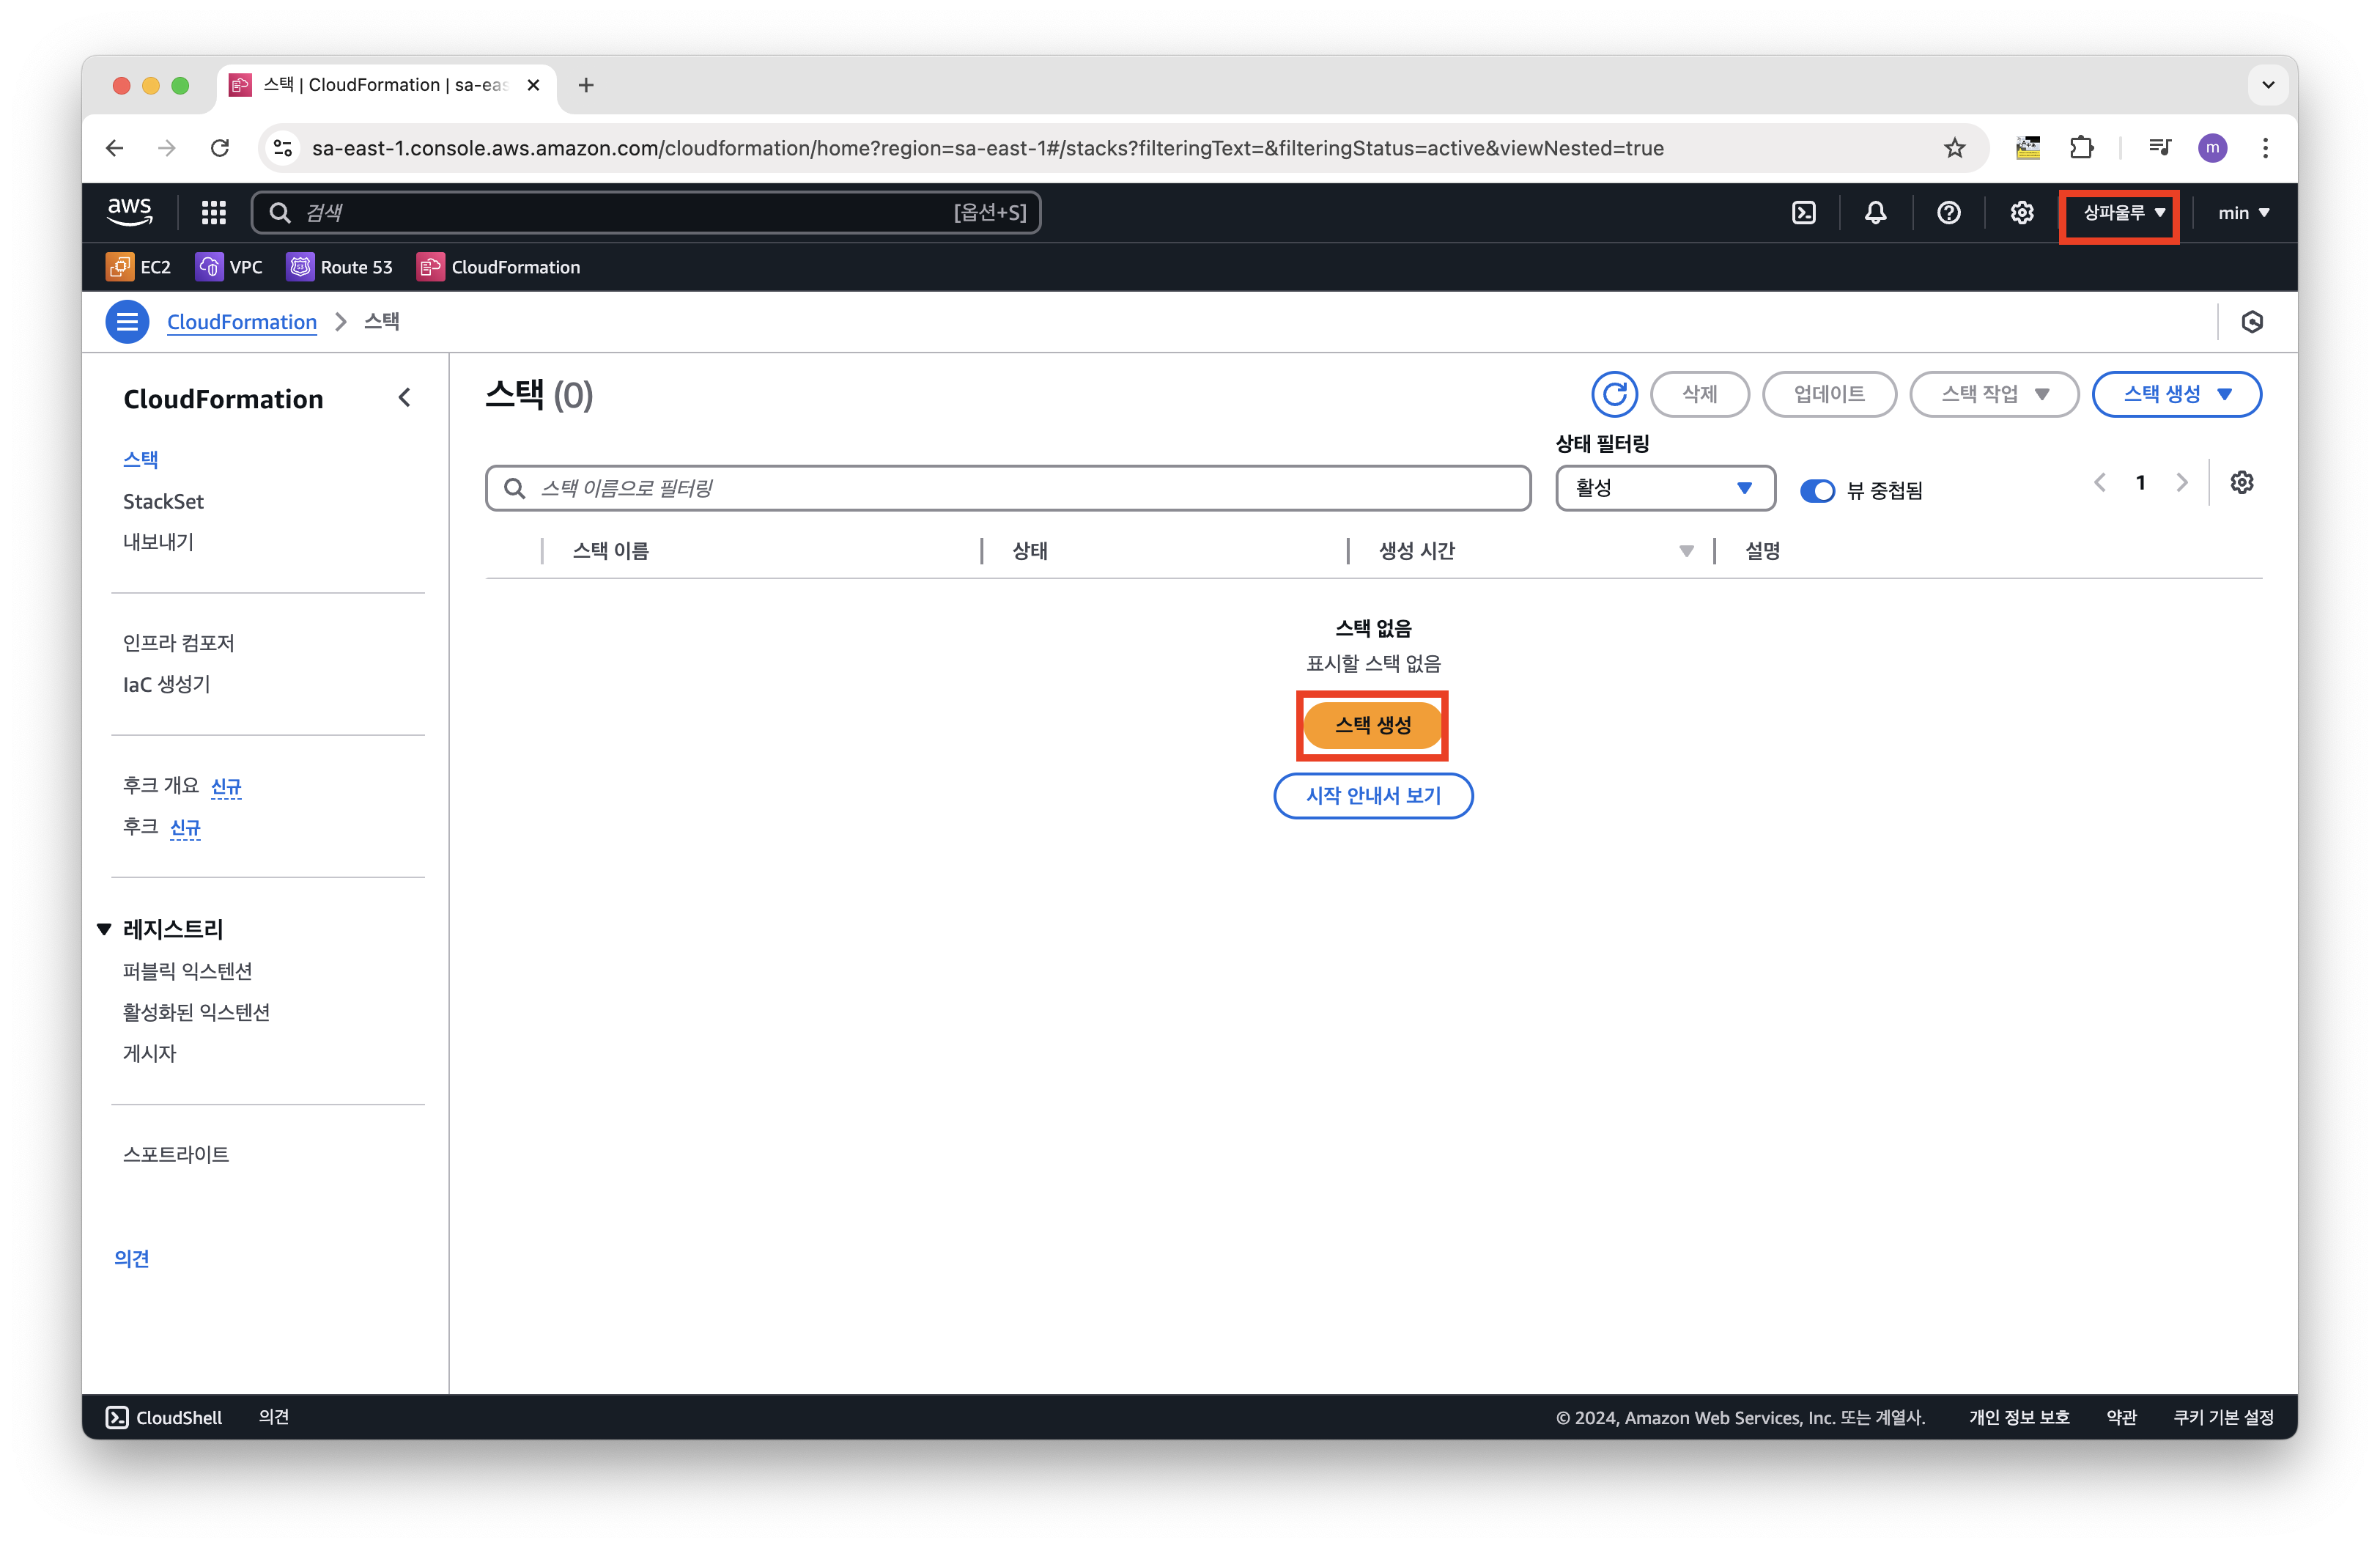Refresh the stacks list
2380x1548 pixels.
tap(1614, 394)
